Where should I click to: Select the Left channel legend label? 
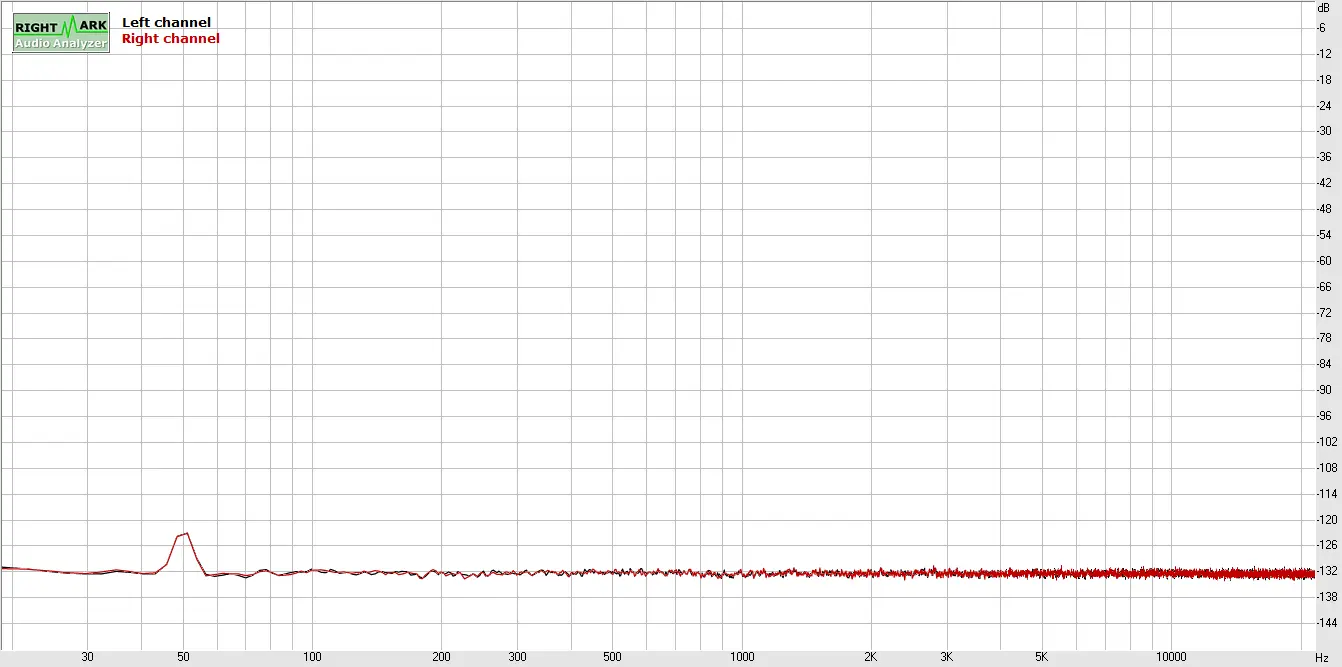pyautogui.click(x=166, y=22)
